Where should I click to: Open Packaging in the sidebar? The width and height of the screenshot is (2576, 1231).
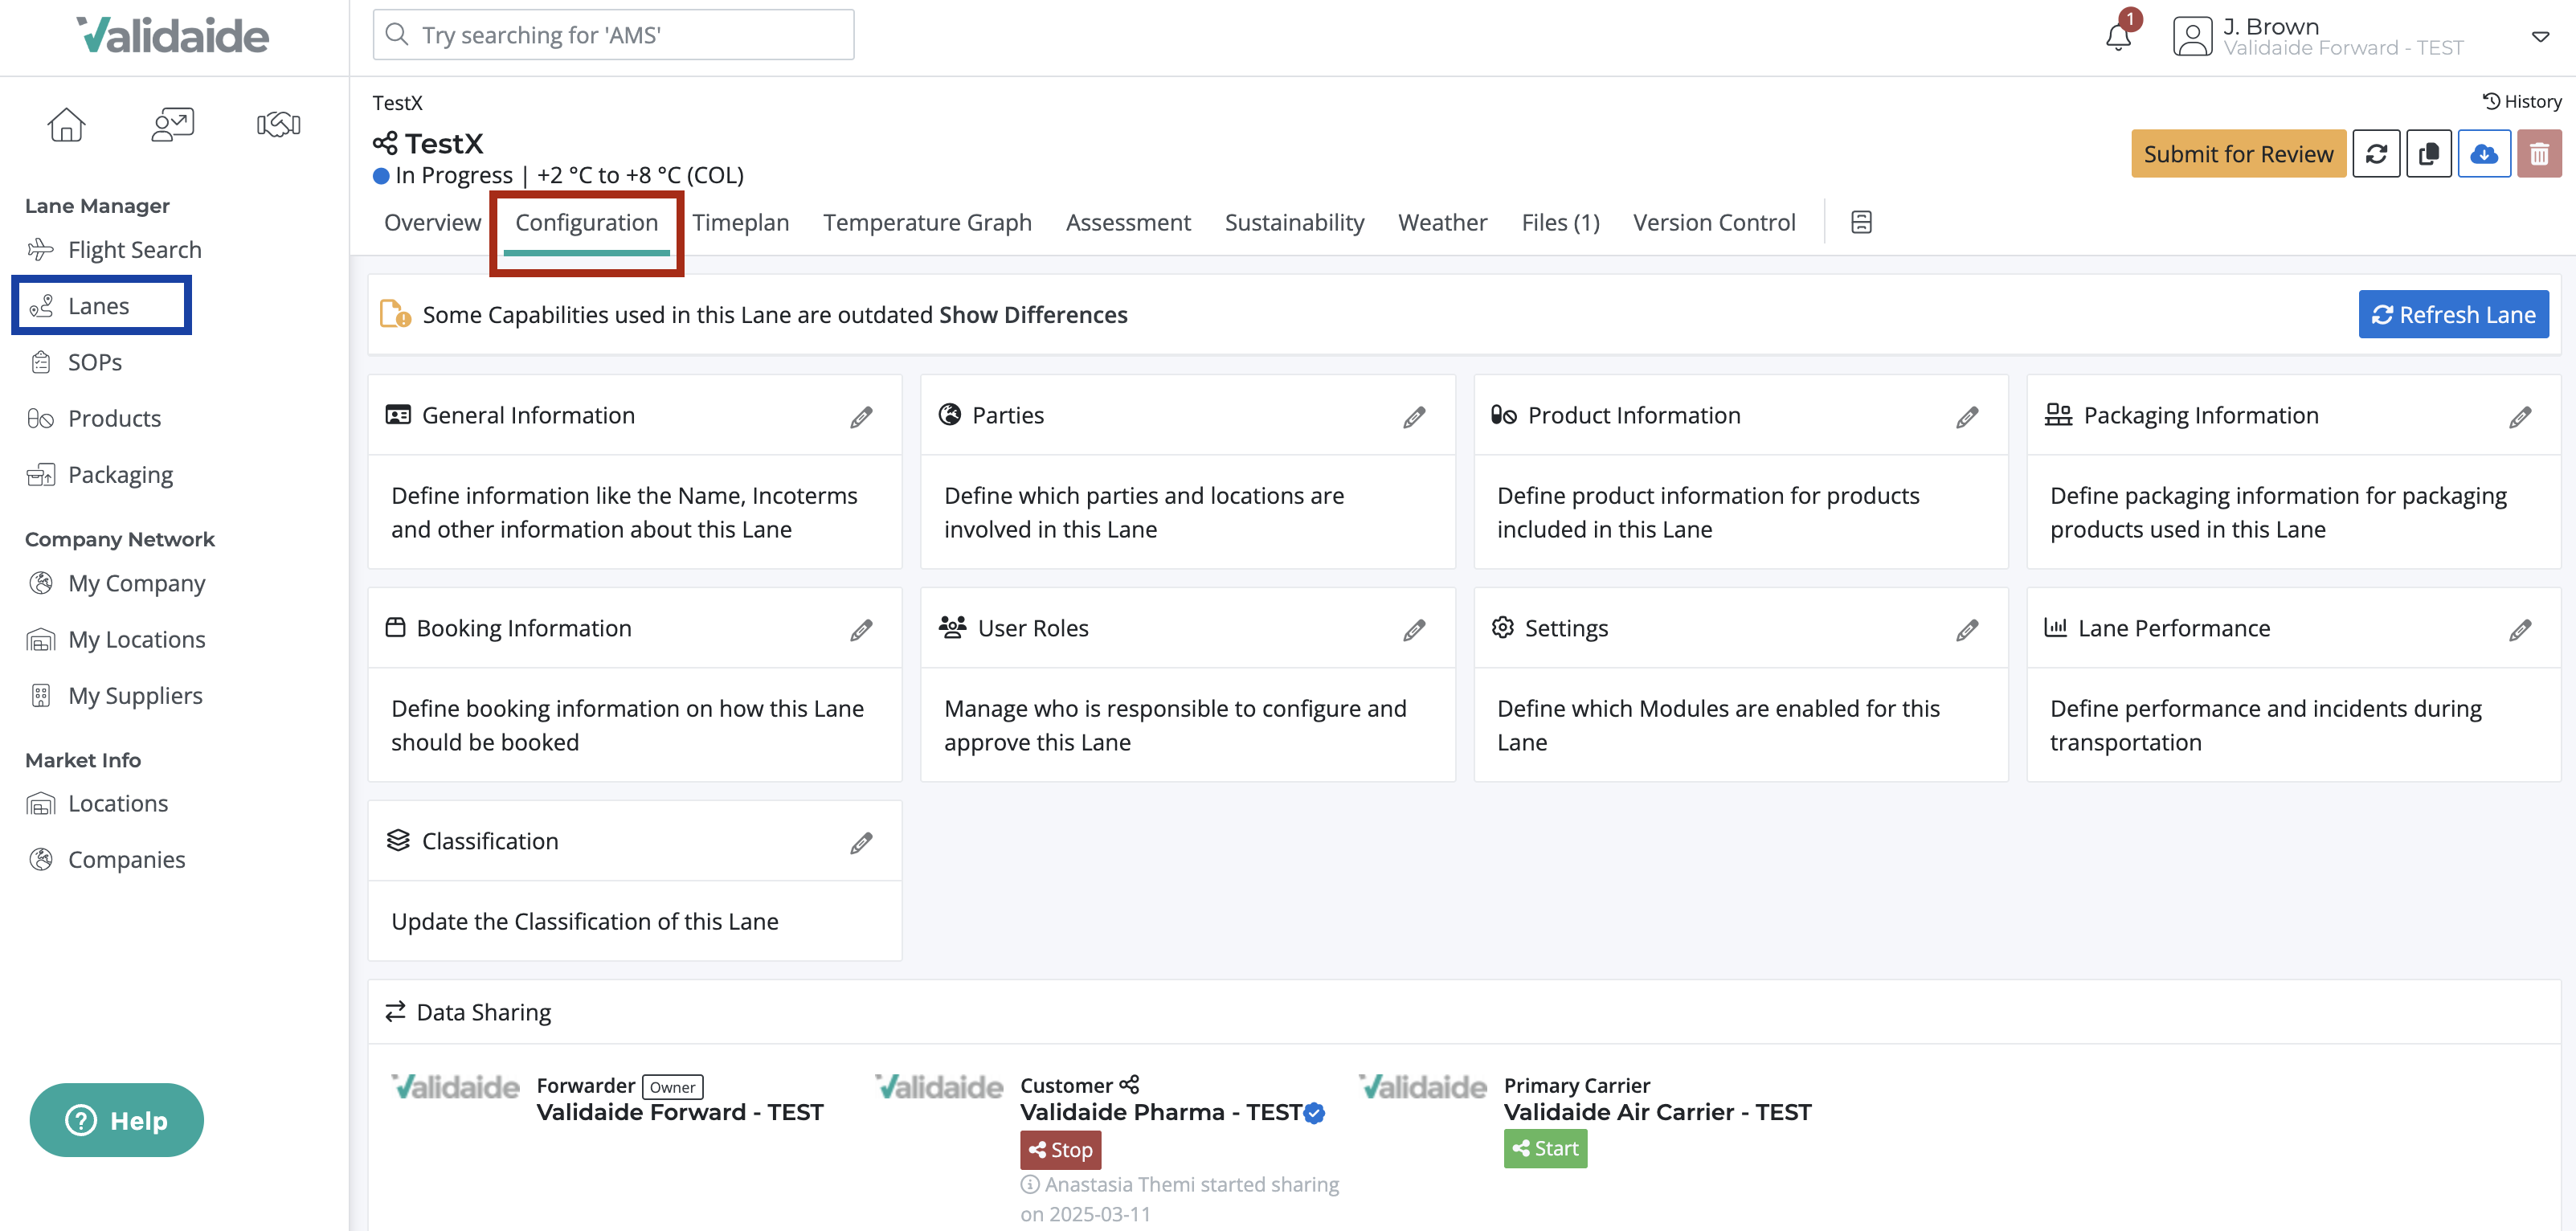(x=120, y=475)
